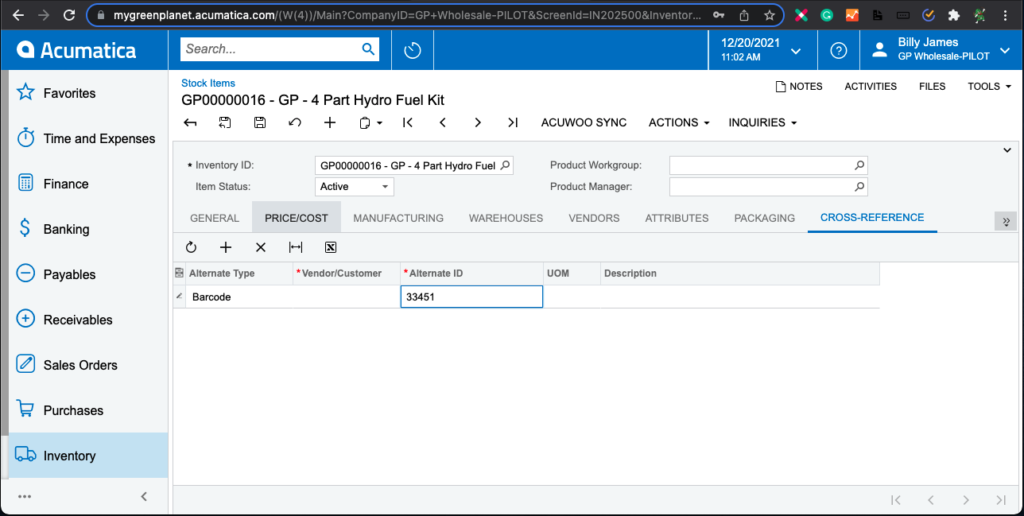1024x516 pixels.
Task: Open the browser extensions puzzle icon
Action: (953, 15)
